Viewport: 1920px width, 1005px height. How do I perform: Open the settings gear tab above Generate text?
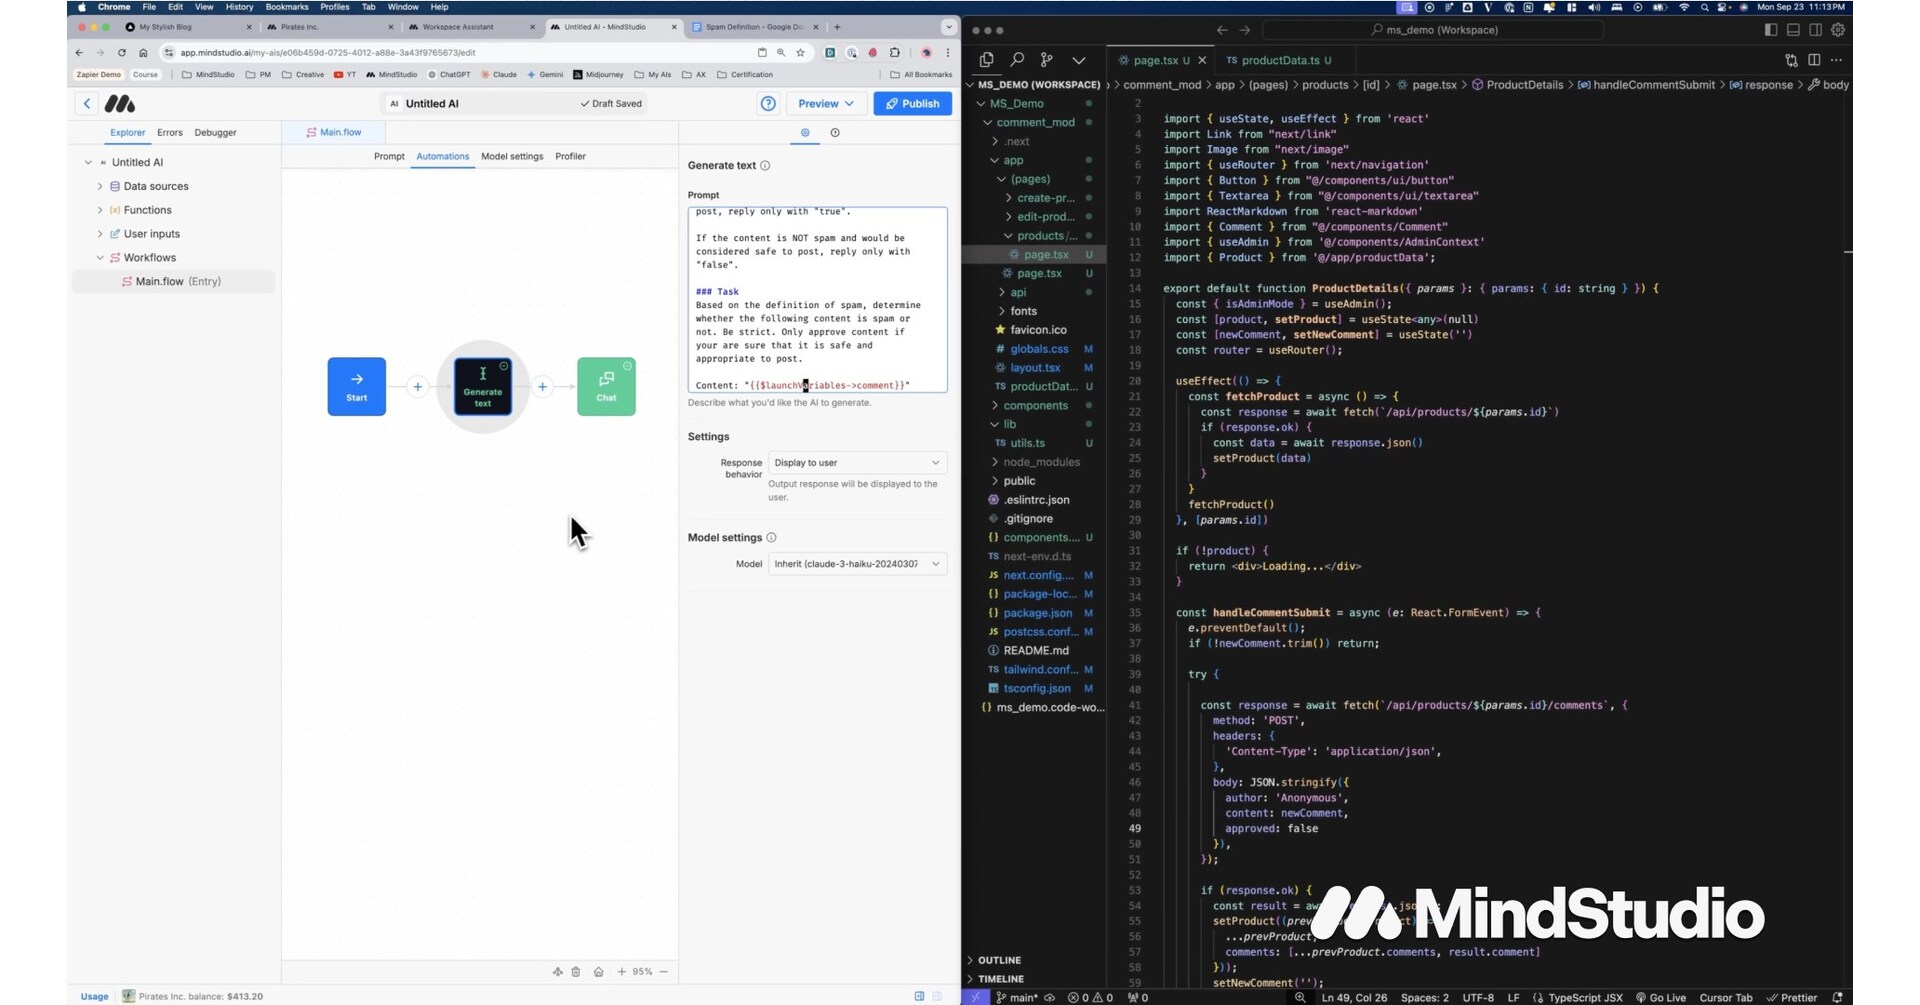(x=805, y=133)
